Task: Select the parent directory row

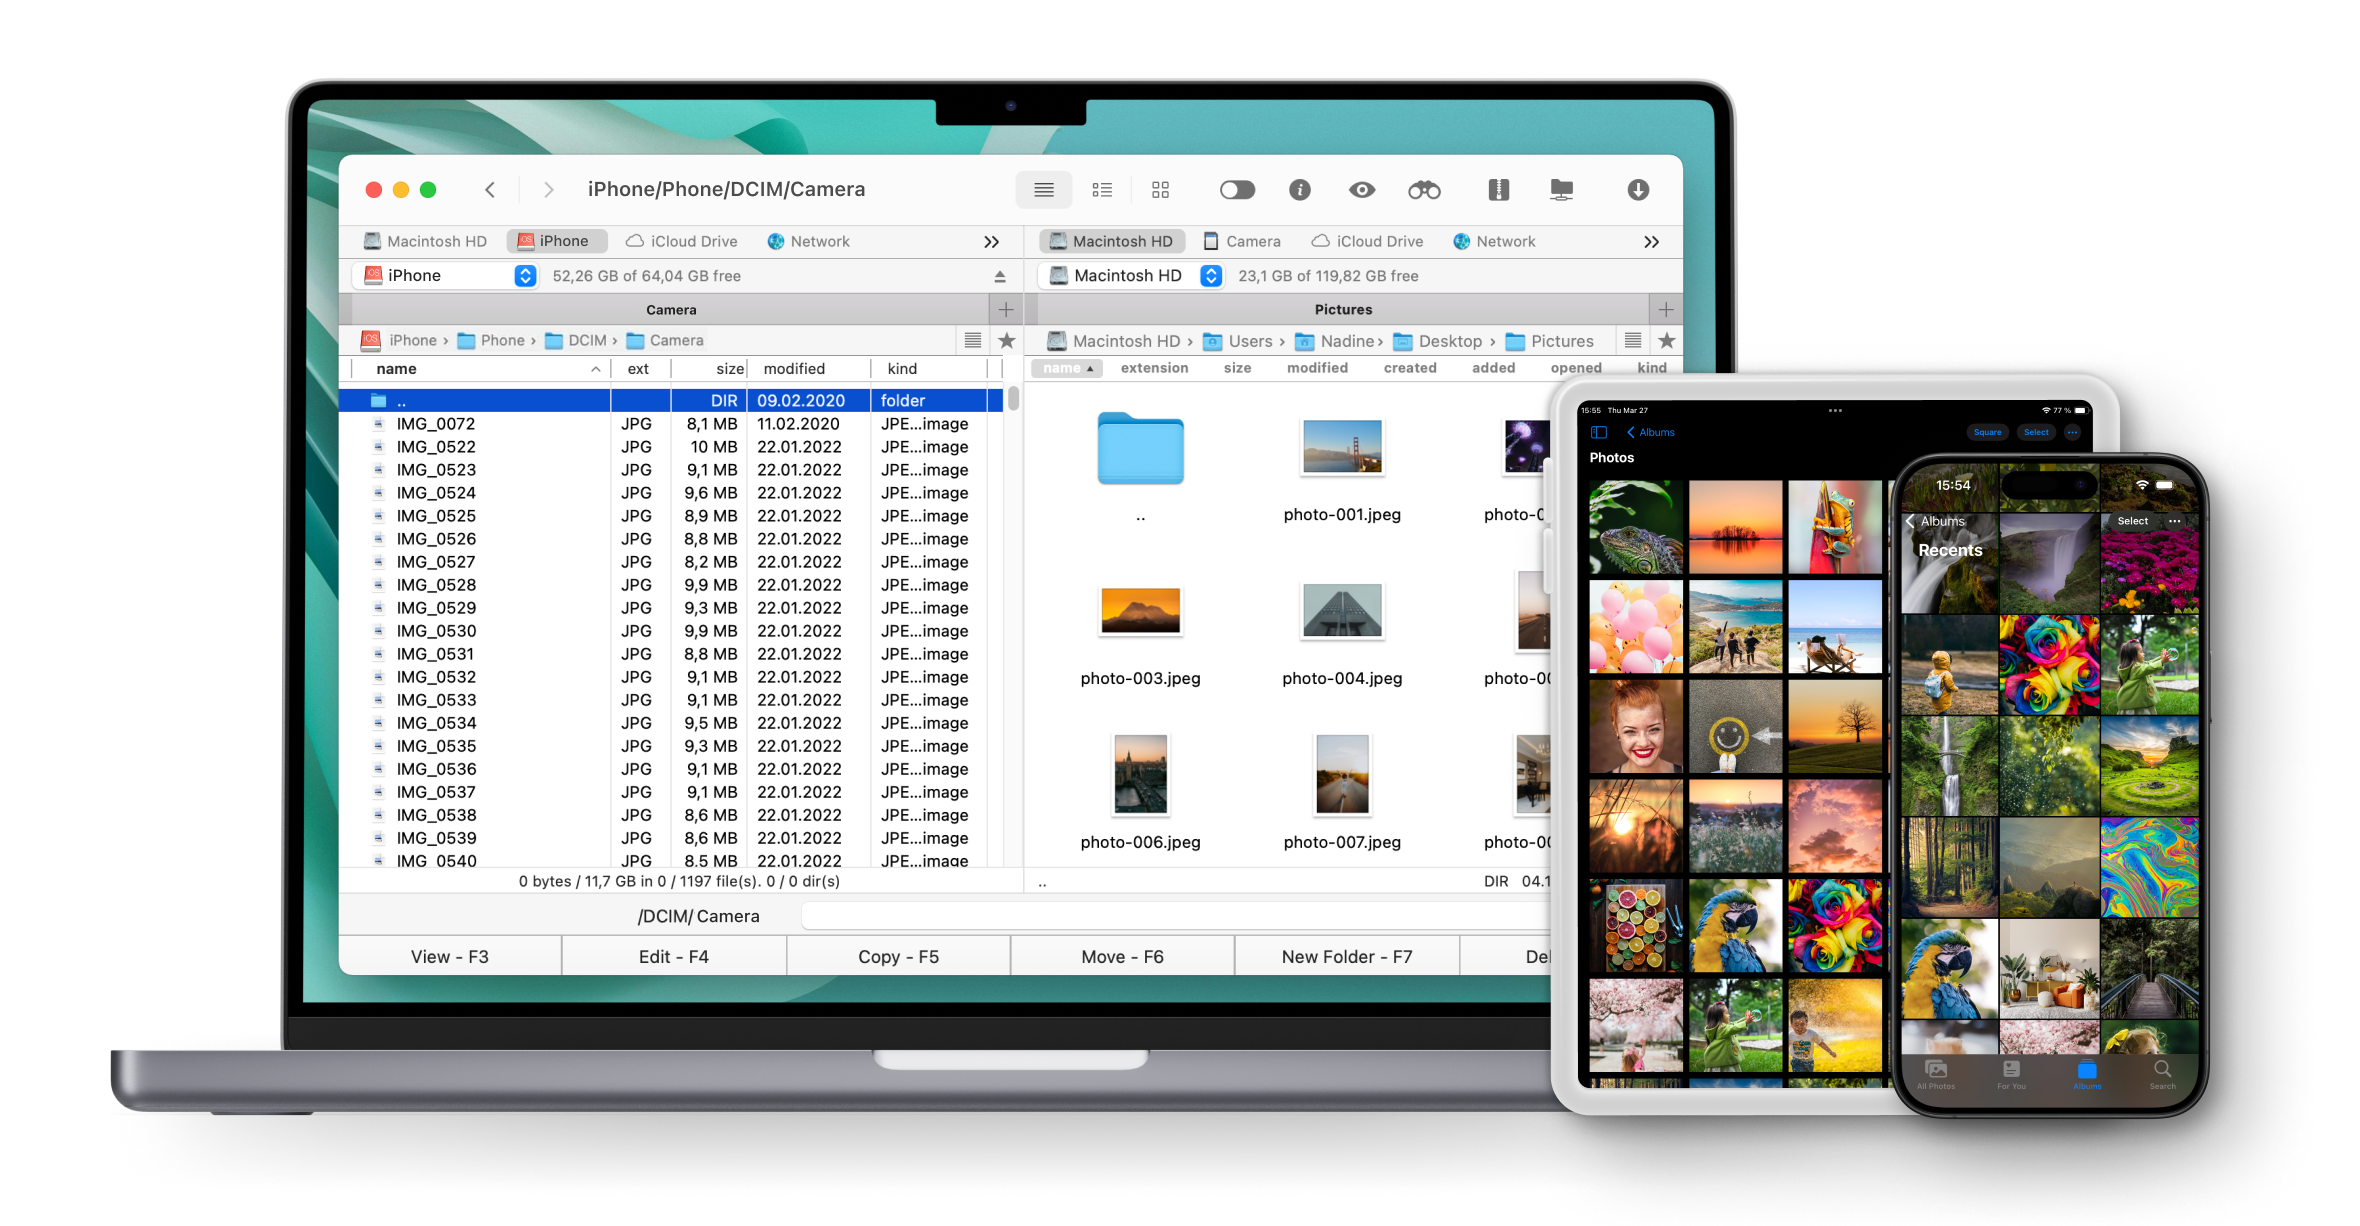Action: pyautogui.click(x=670, y=400)
